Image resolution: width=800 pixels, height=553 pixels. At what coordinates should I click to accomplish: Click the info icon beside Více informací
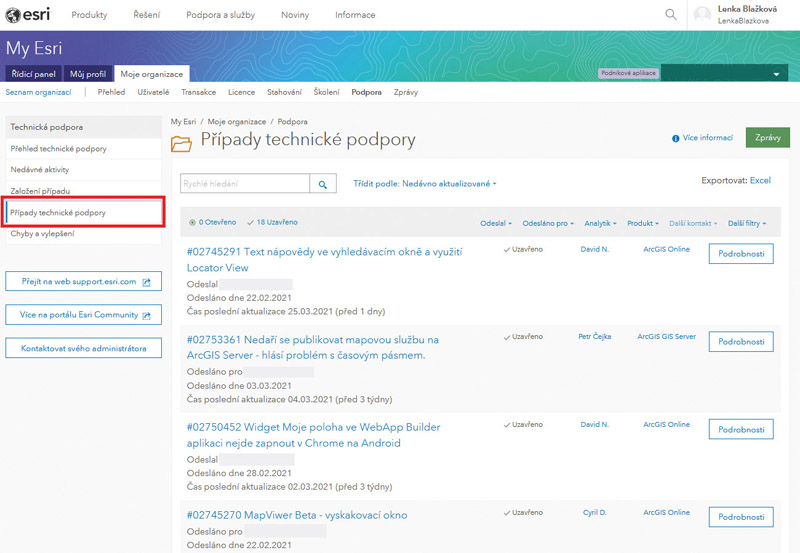[676, 138]
